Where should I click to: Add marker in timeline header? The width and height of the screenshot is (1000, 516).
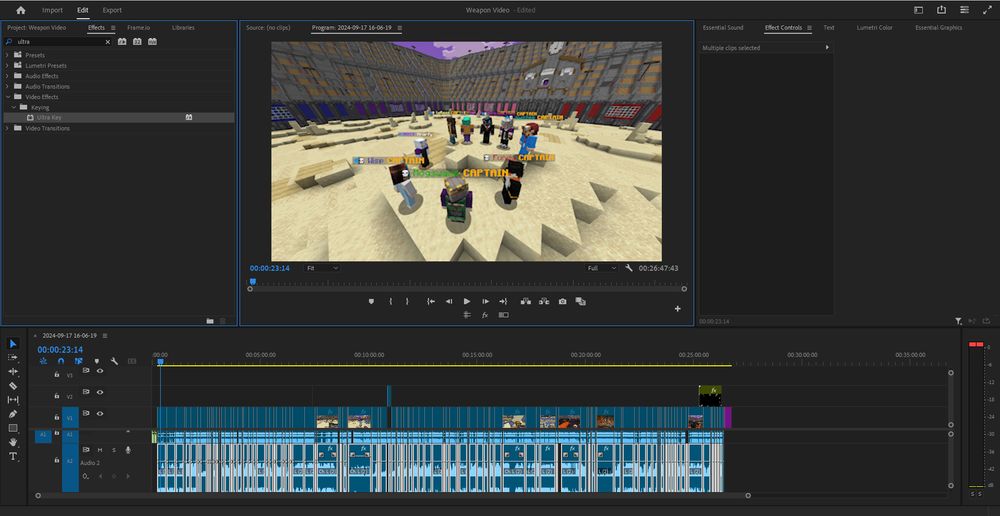coord(96,361)
